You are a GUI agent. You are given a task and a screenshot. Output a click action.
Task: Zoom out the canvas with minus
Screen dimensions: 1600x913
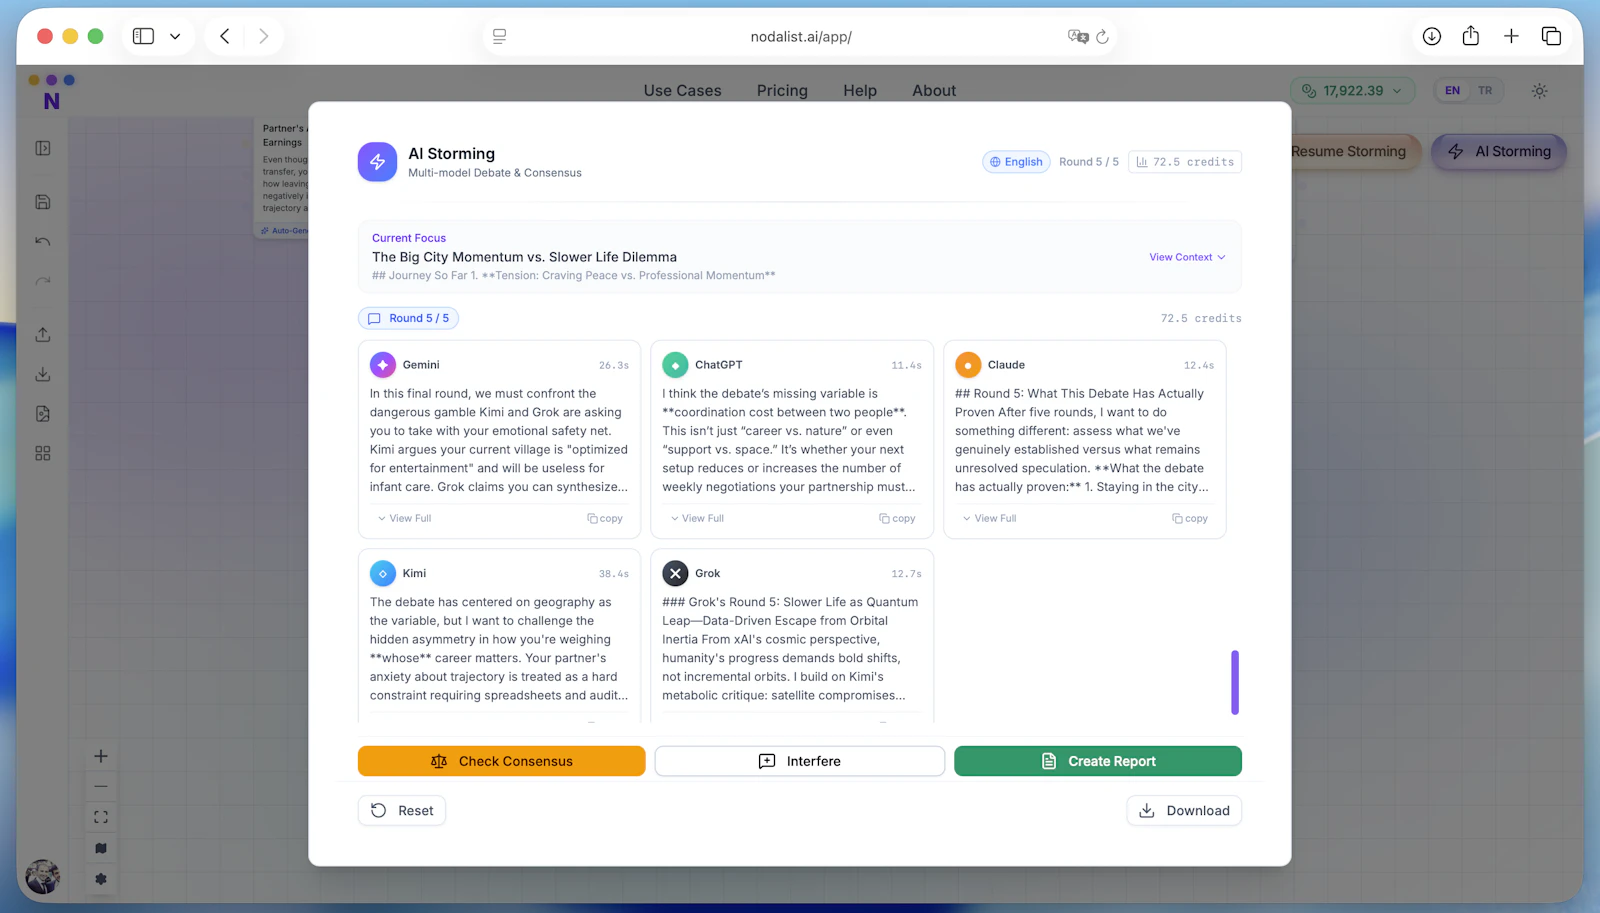(101, 787)
